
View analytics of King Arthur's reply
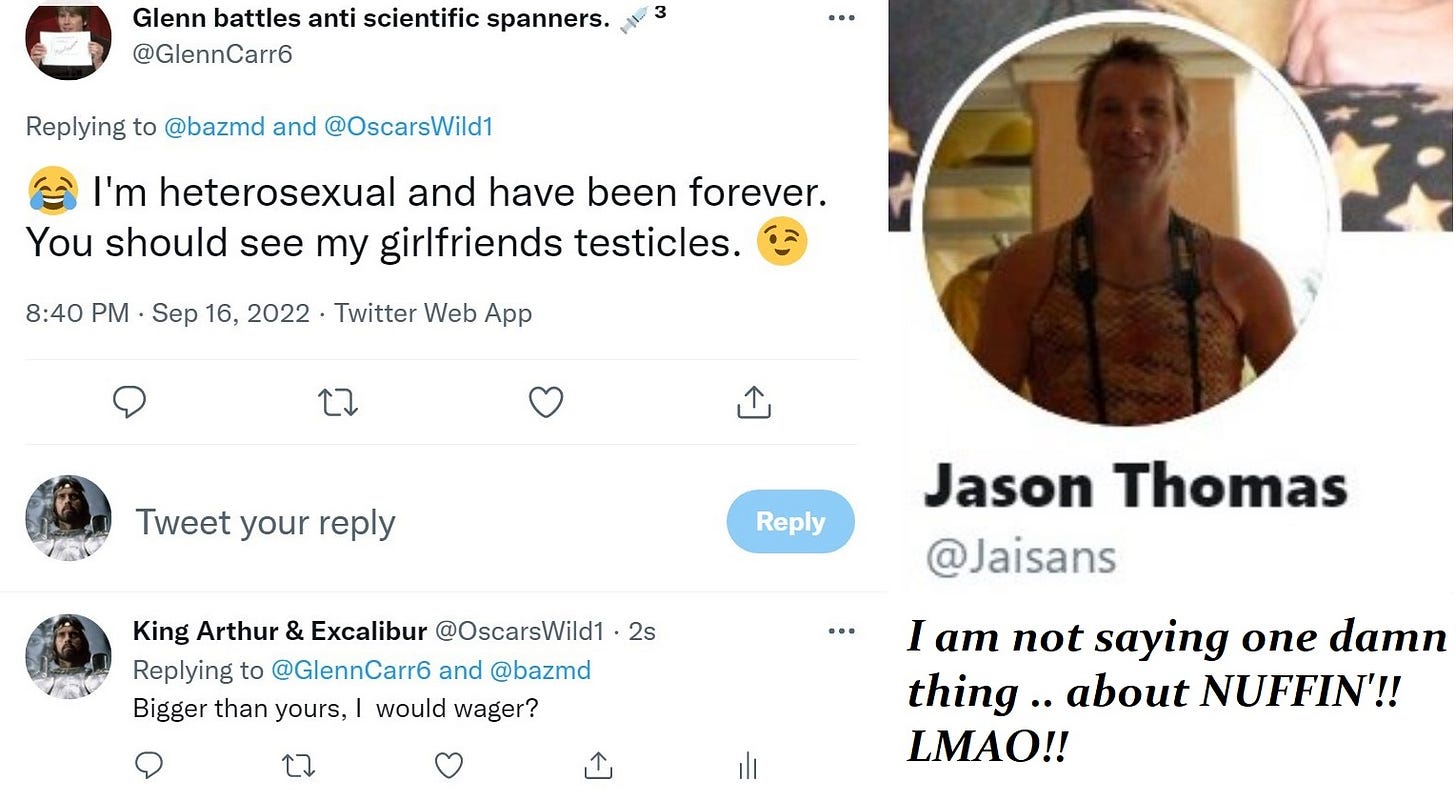[746, 766]
